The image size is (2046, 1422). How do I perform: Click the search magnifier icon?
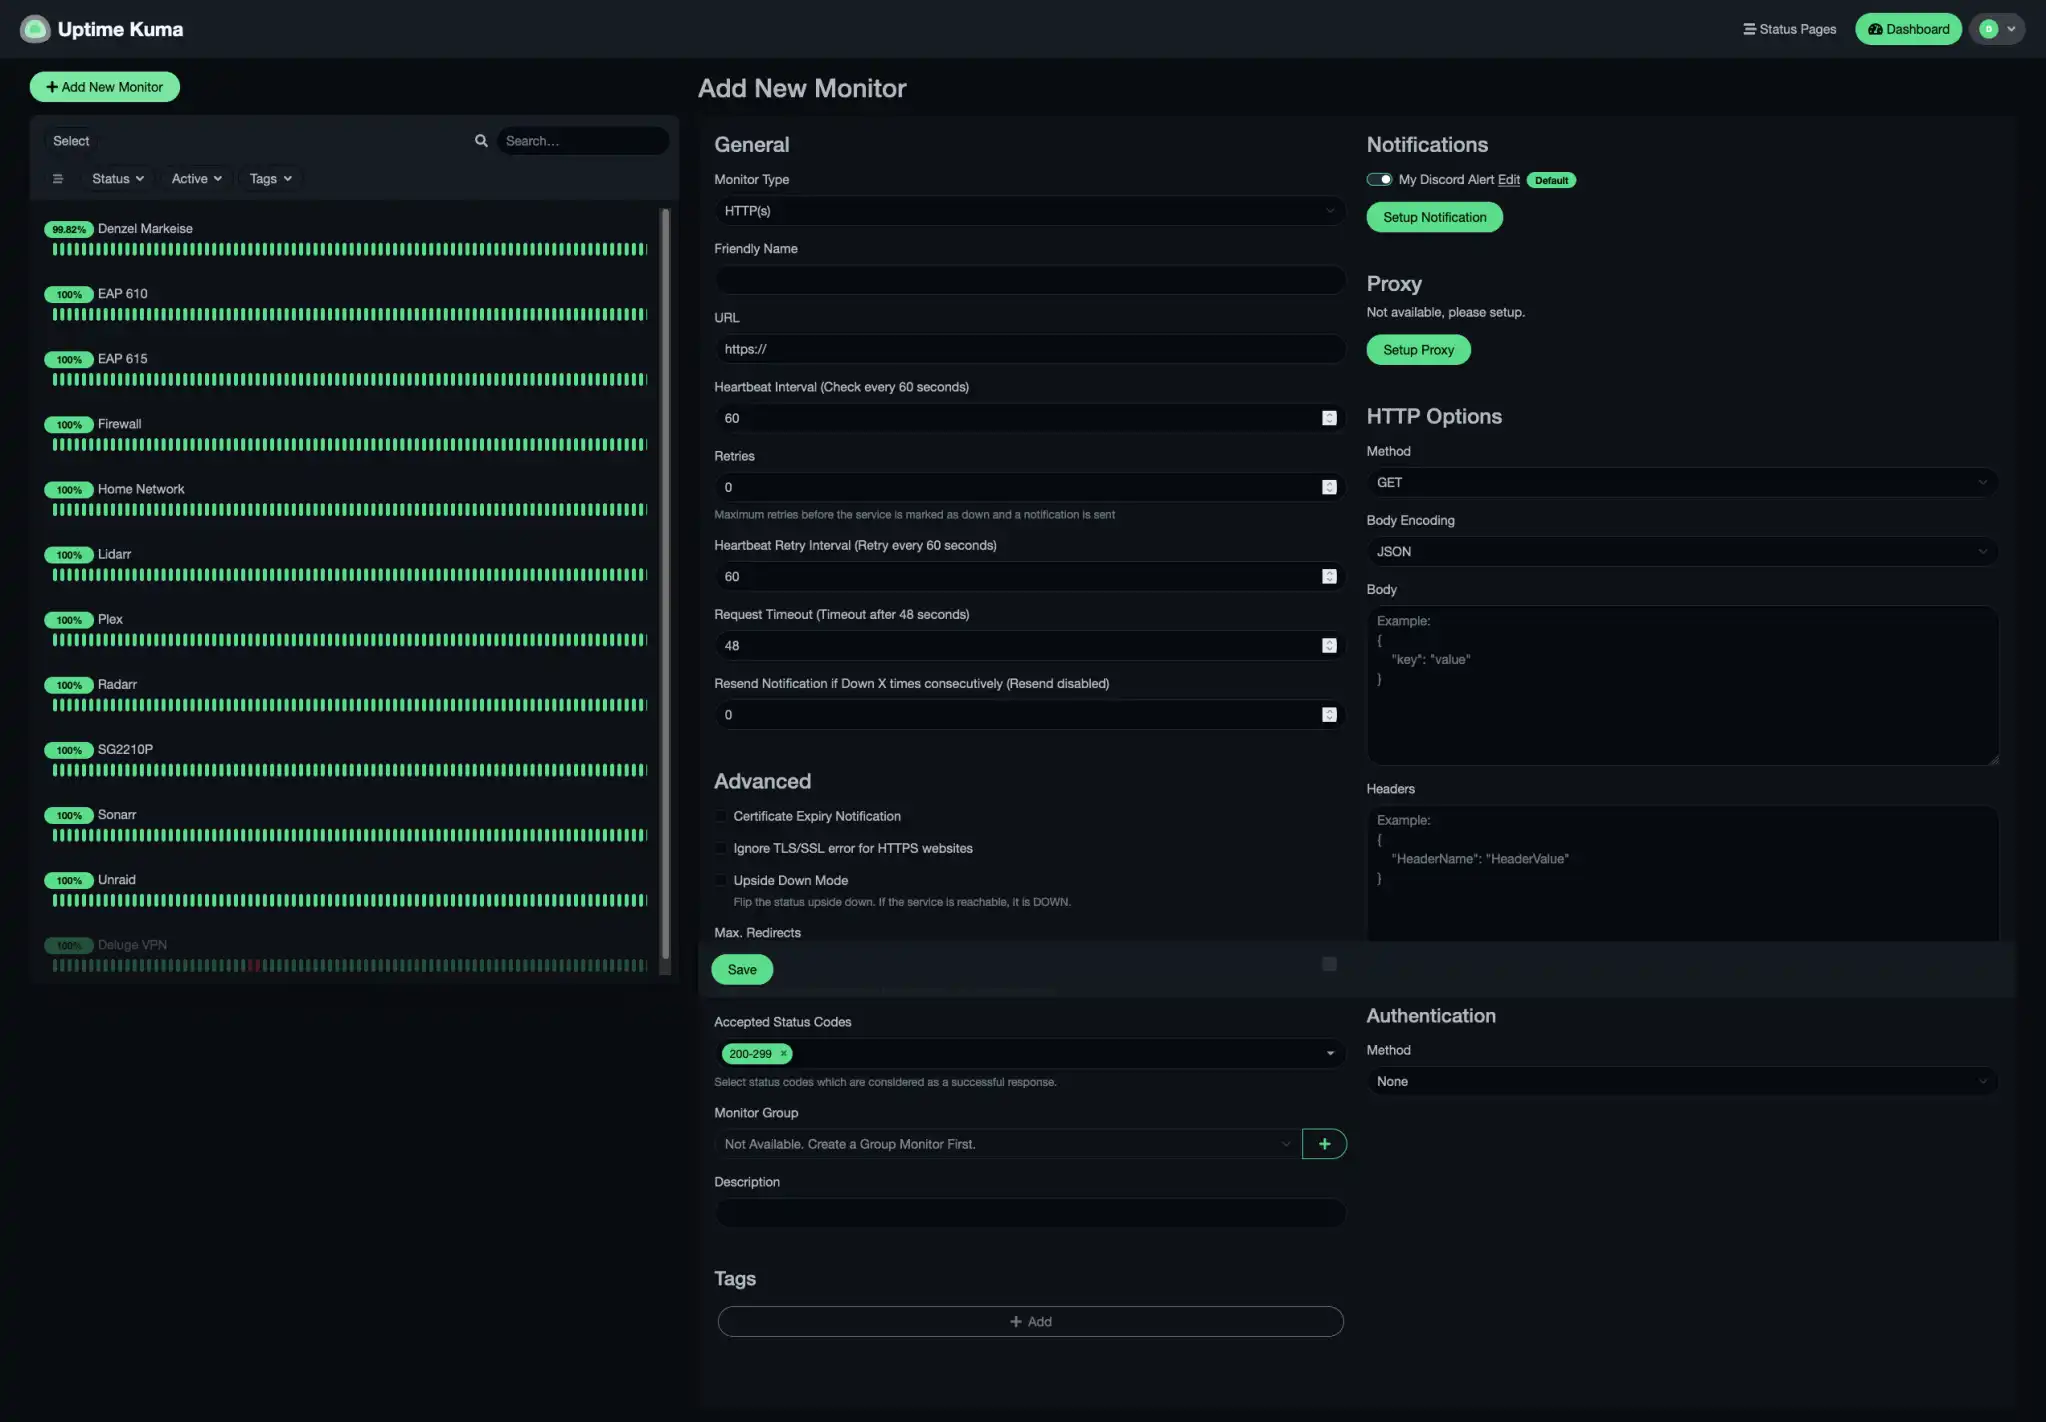click(481, 141)
